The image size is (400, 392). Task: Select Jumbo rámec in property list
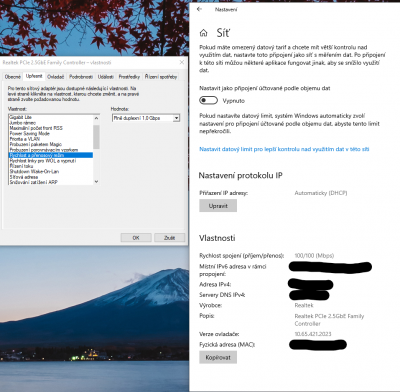click(x=23, y=123)
